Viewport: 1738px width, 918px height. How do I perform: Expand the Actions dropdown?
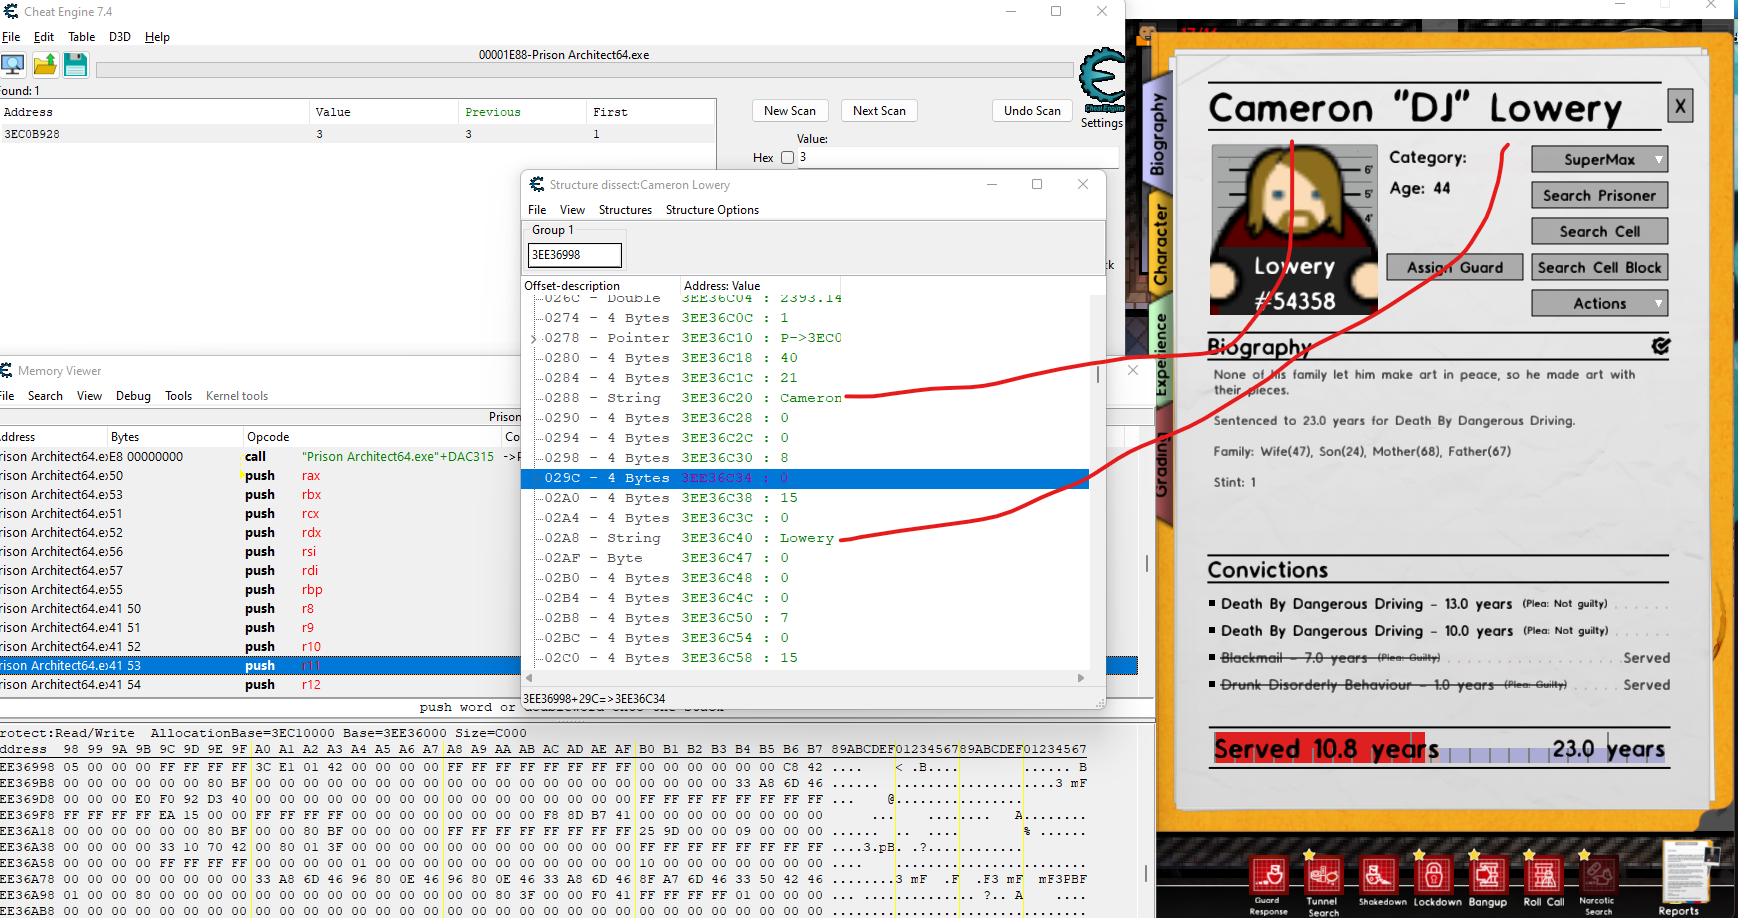1599,303
